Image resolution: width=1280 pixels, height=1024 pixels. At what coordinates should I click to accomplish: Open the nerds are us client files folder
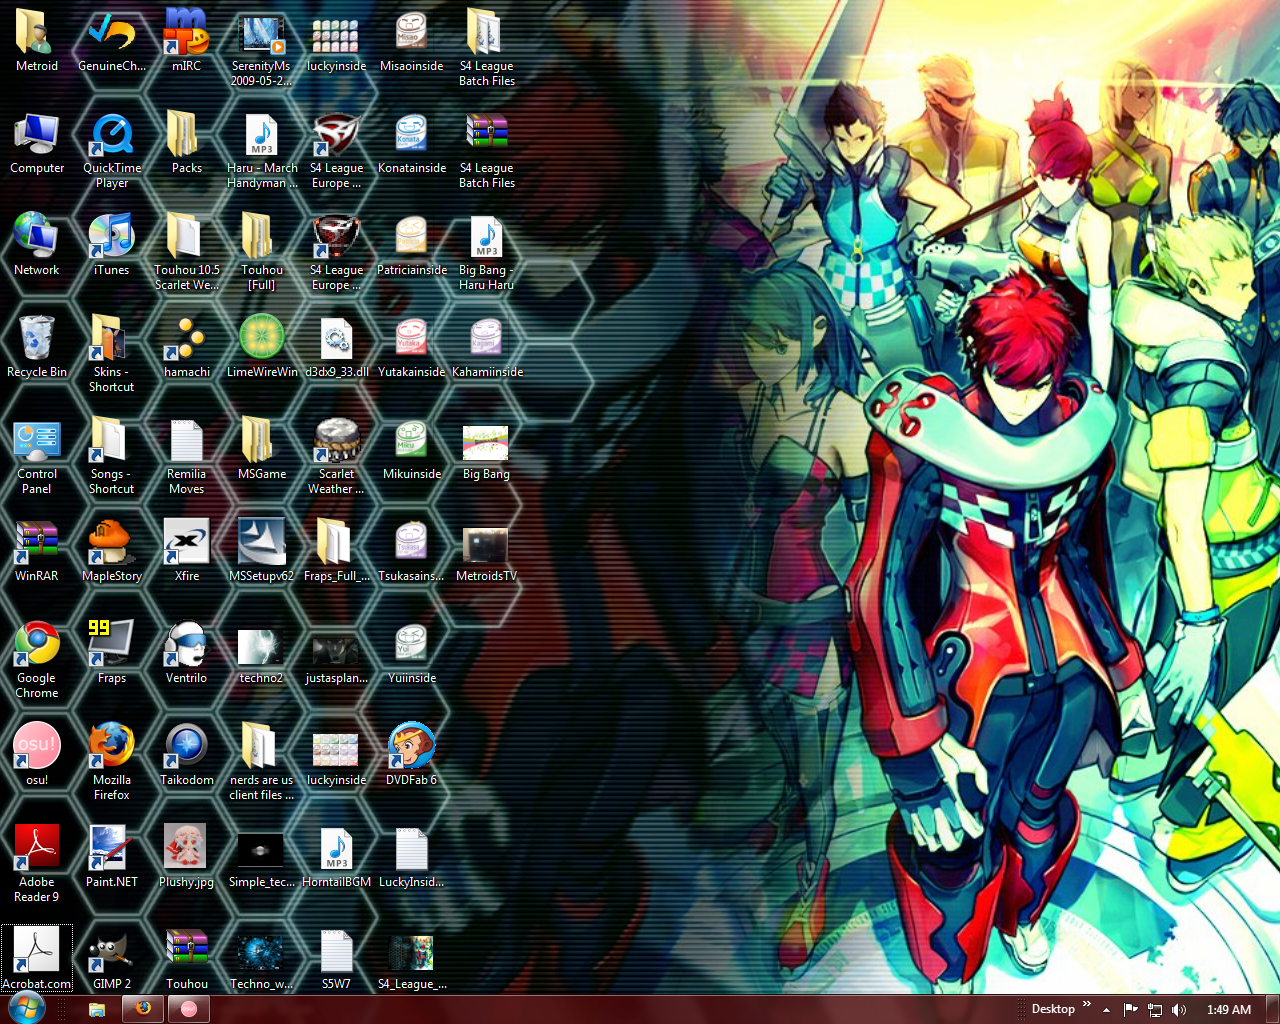(262, 762)
